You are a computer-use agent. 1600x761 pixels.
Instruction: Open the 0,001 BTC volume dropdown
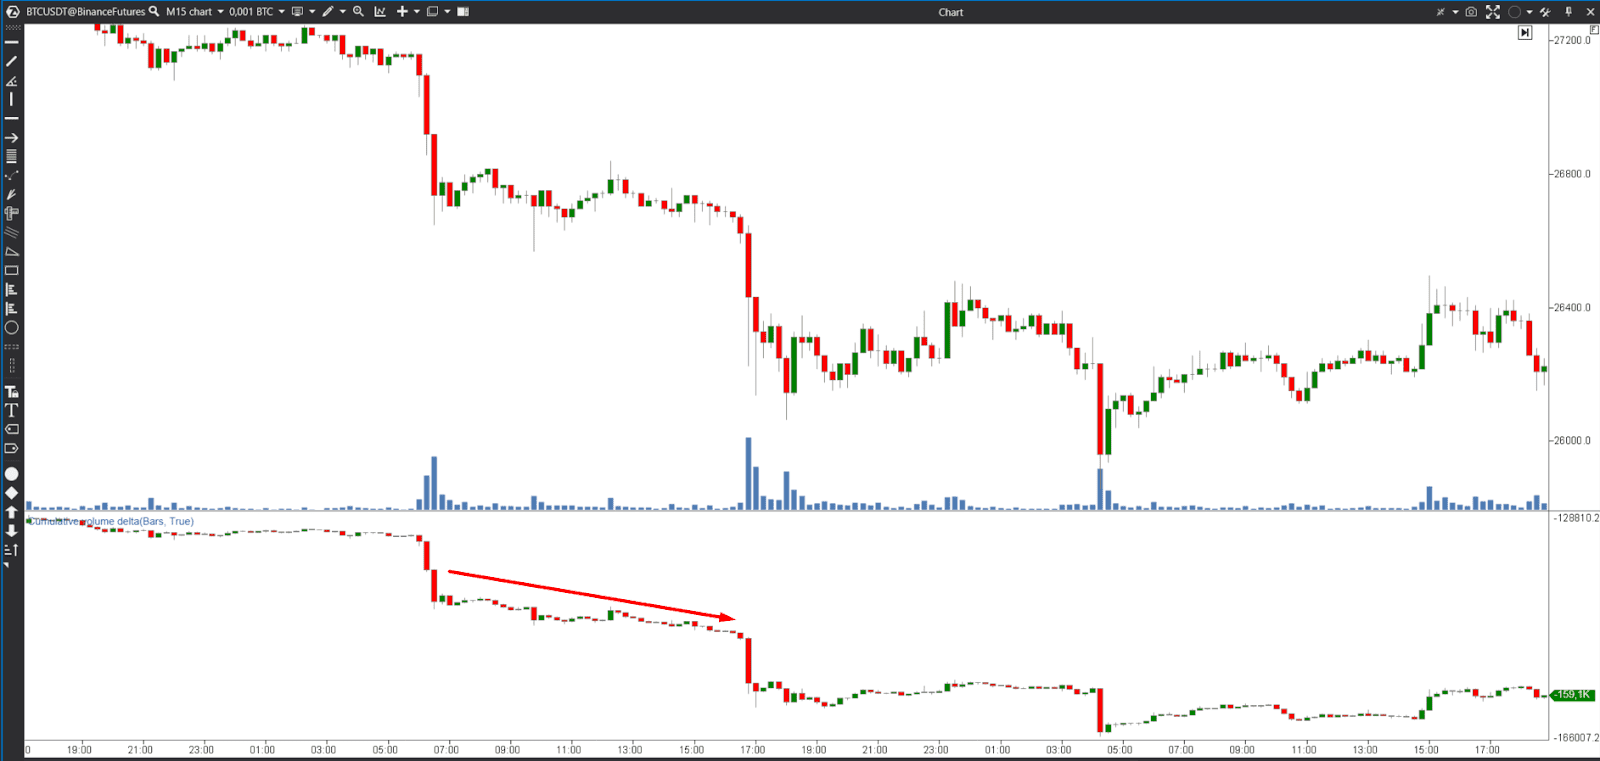(x=257, y=11)
